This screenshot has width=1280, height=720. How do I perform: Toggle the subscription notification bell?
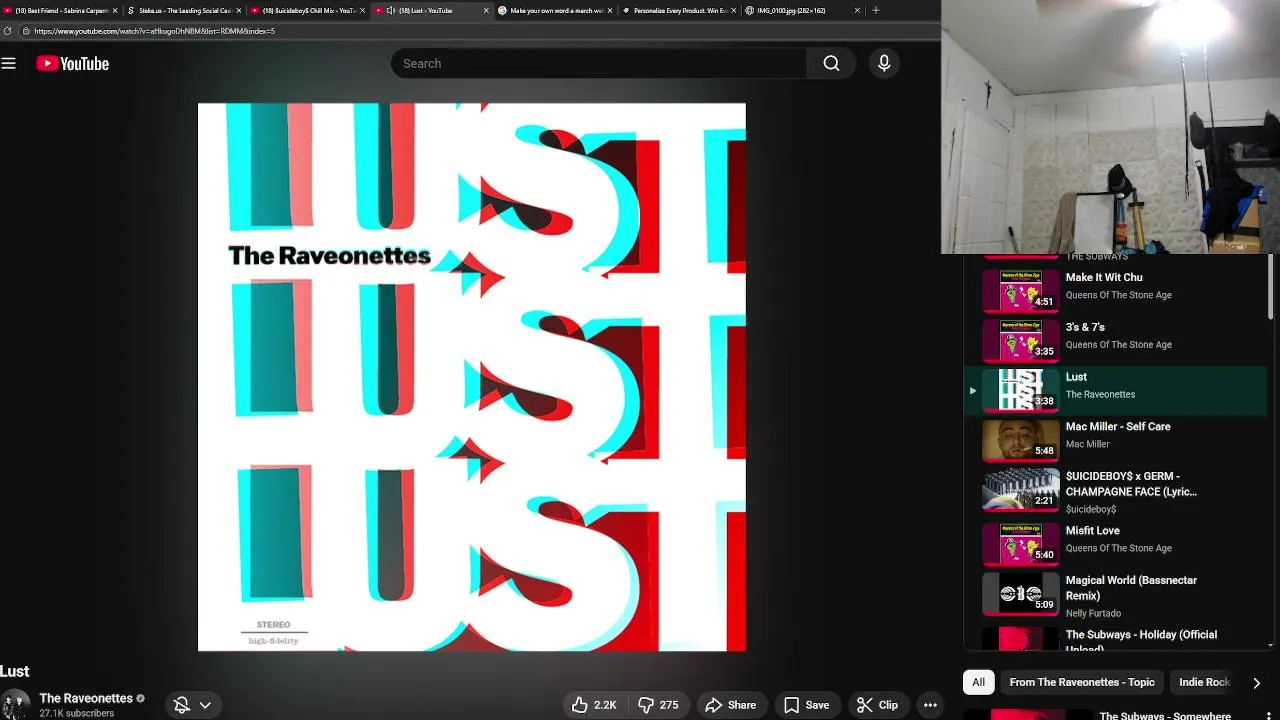pyautogui.click(x=181, y=705)
